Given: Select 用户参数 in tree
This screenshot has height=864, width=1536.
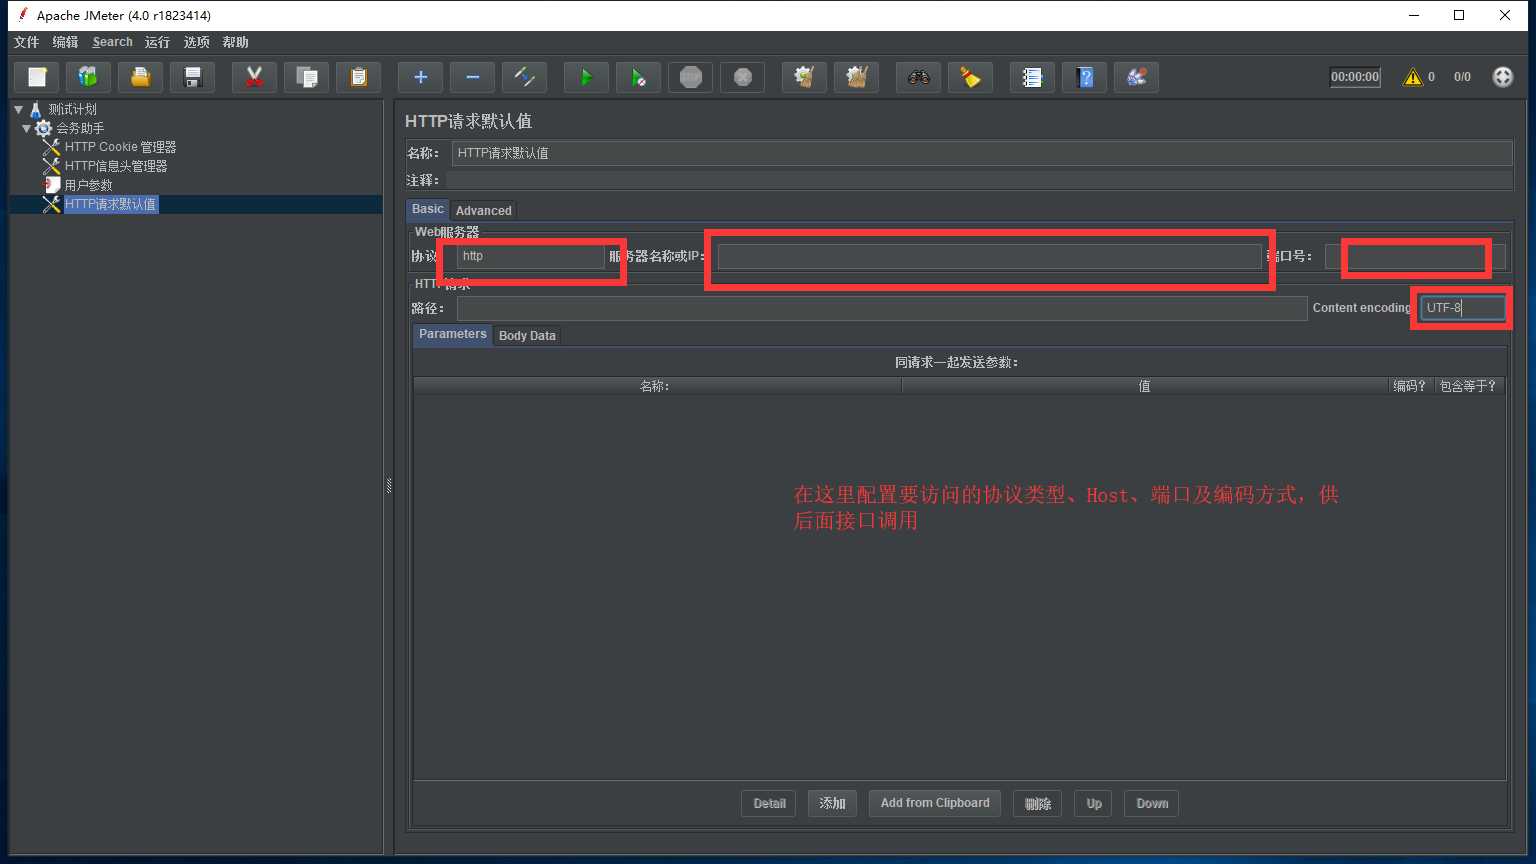Looking at the screenshot, I should (x=88, y=185).
